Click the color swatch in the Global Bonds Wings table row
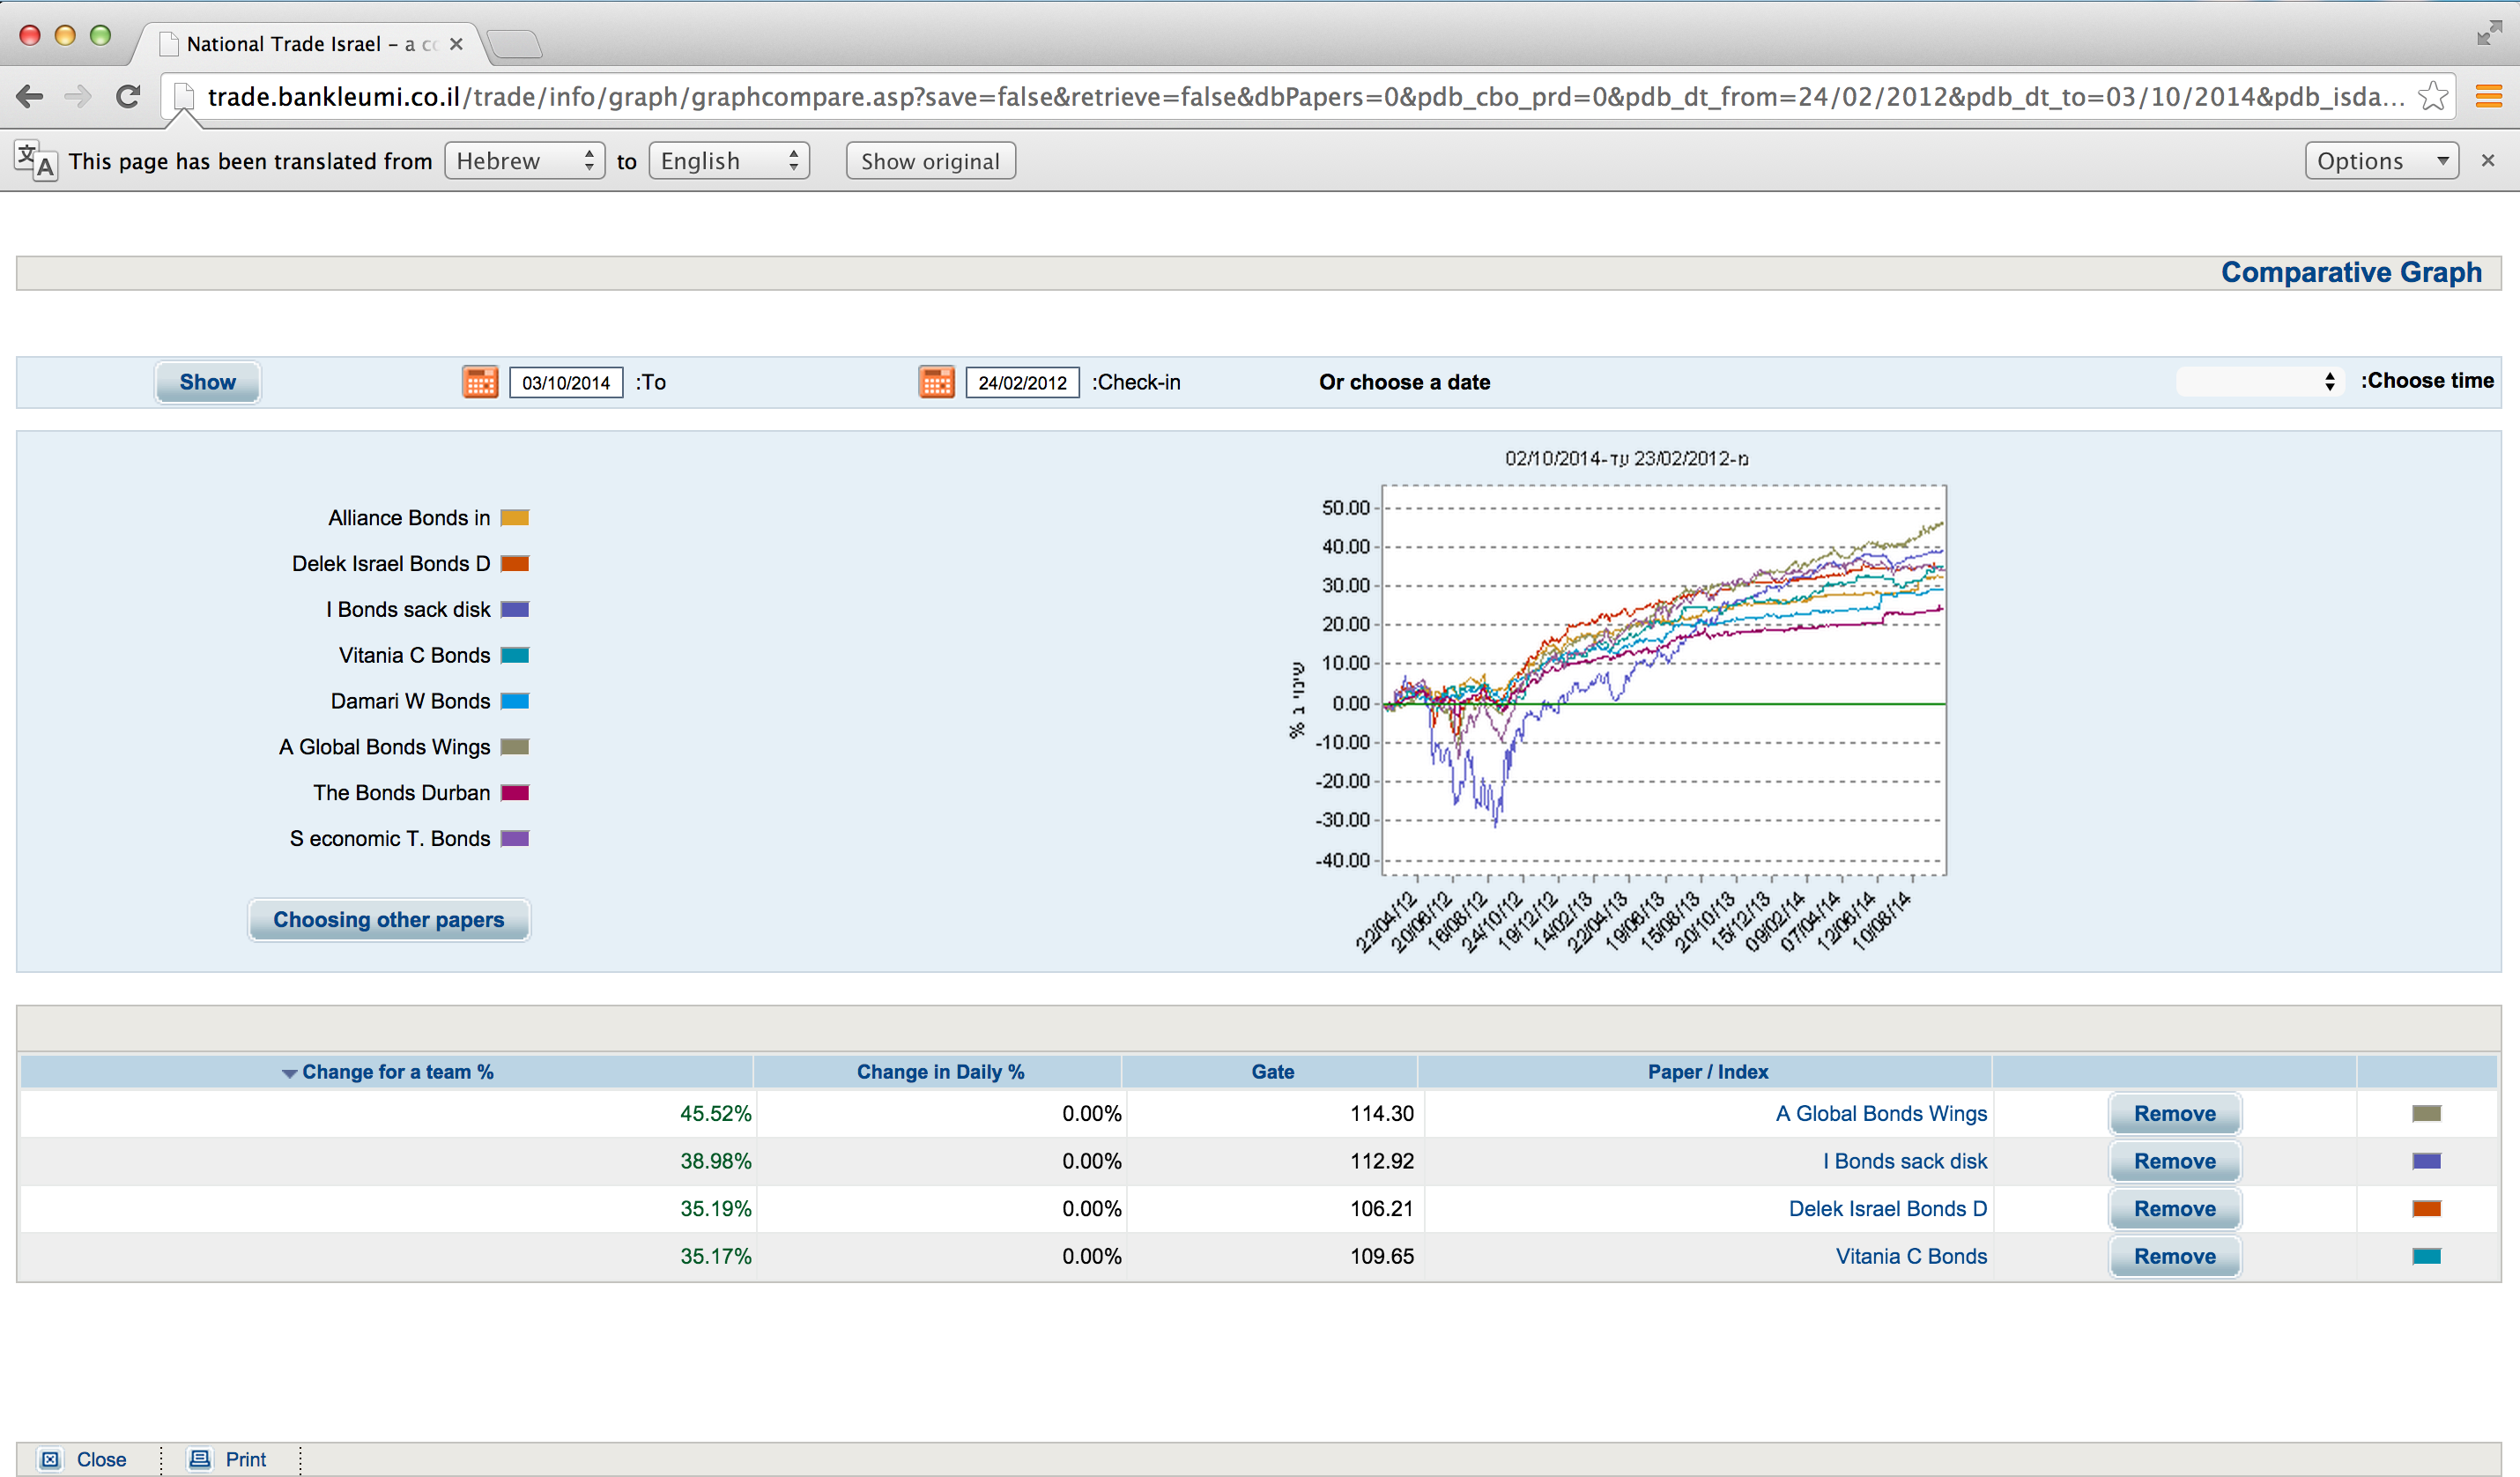Viewport: 2520px width, 1477px height. [x=2427, y=1114]
